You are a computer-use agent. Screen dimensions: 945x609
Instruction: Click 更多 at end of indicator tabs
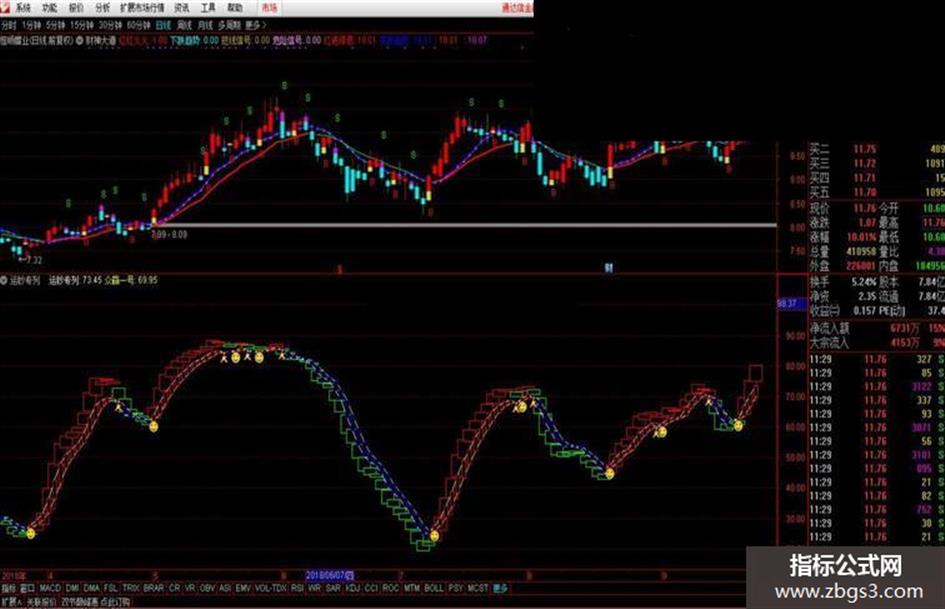[x=500, y=588]
